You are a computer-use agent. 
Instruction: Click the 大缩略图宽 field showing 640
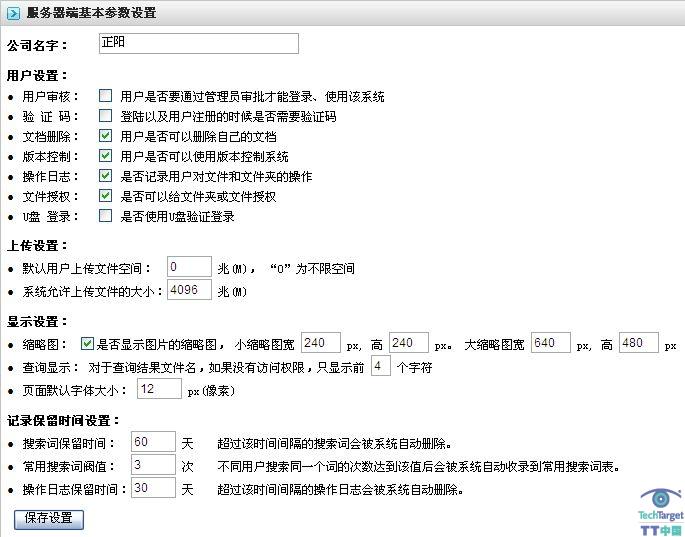(x=550, y=343)
